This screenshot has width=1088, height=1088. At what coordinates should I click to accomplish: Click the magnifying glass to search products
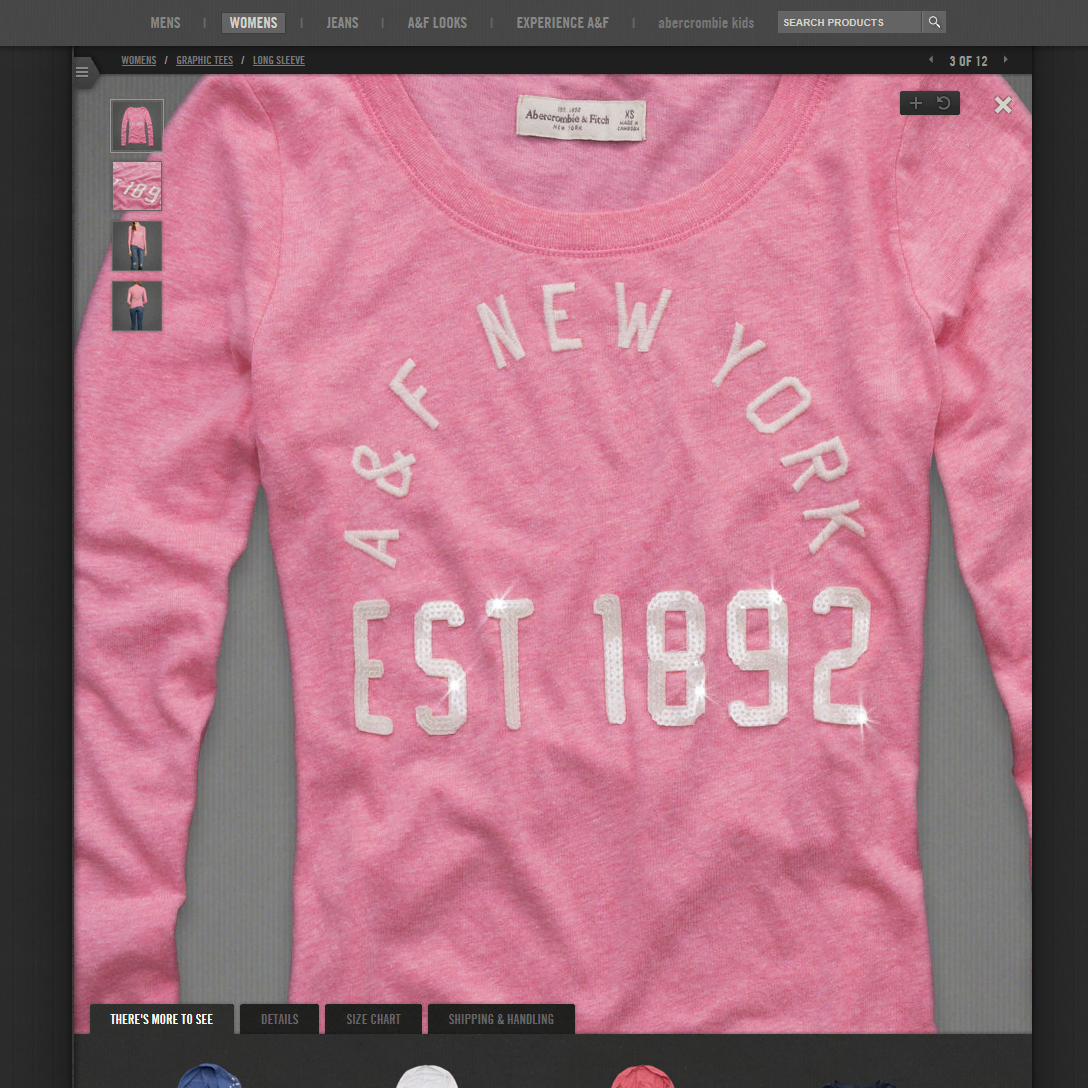(933, 21)
